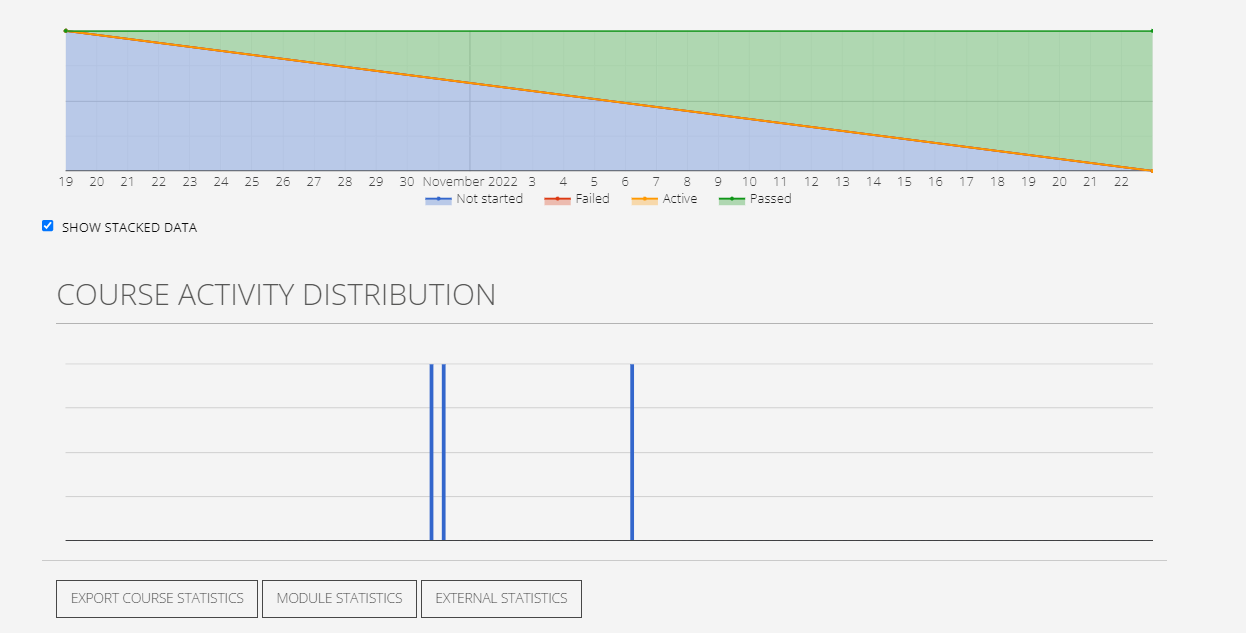Screen dimensions: 1246x633
Task: Click the orange data point at chart's bottom-right
Action: [1152, 171]
